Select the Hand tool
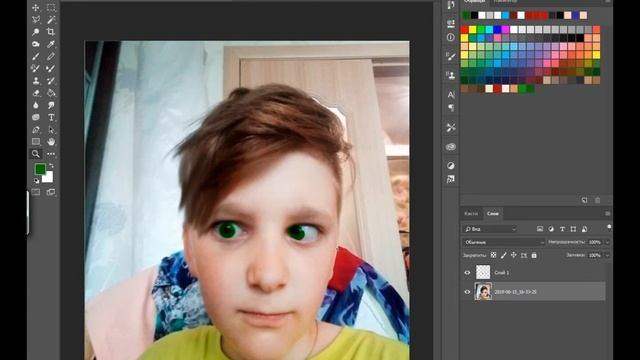This screenshot has height=360, width=640. [x=51, y=142]
